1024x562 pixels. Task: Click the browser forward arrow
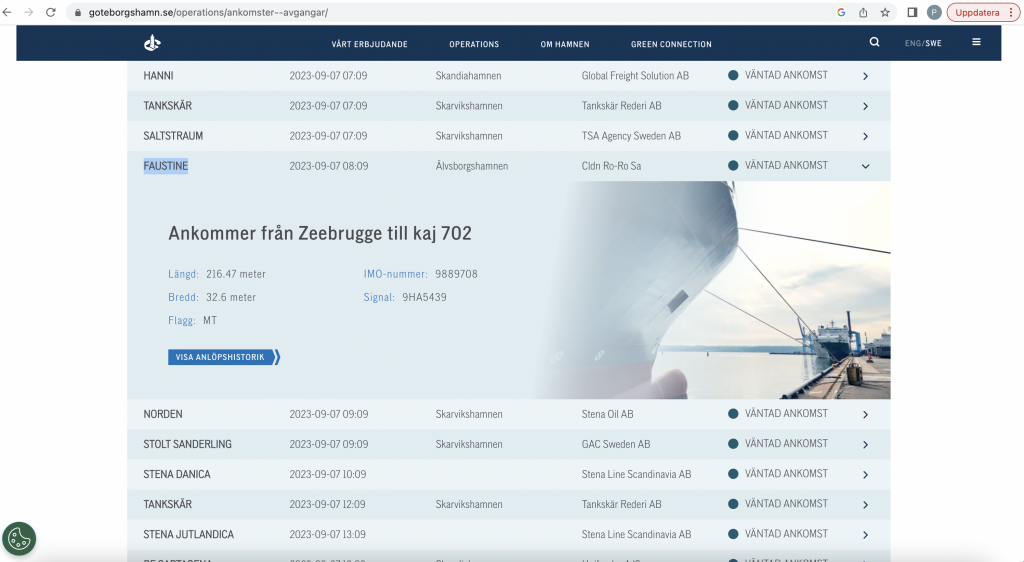pos(29,12)
